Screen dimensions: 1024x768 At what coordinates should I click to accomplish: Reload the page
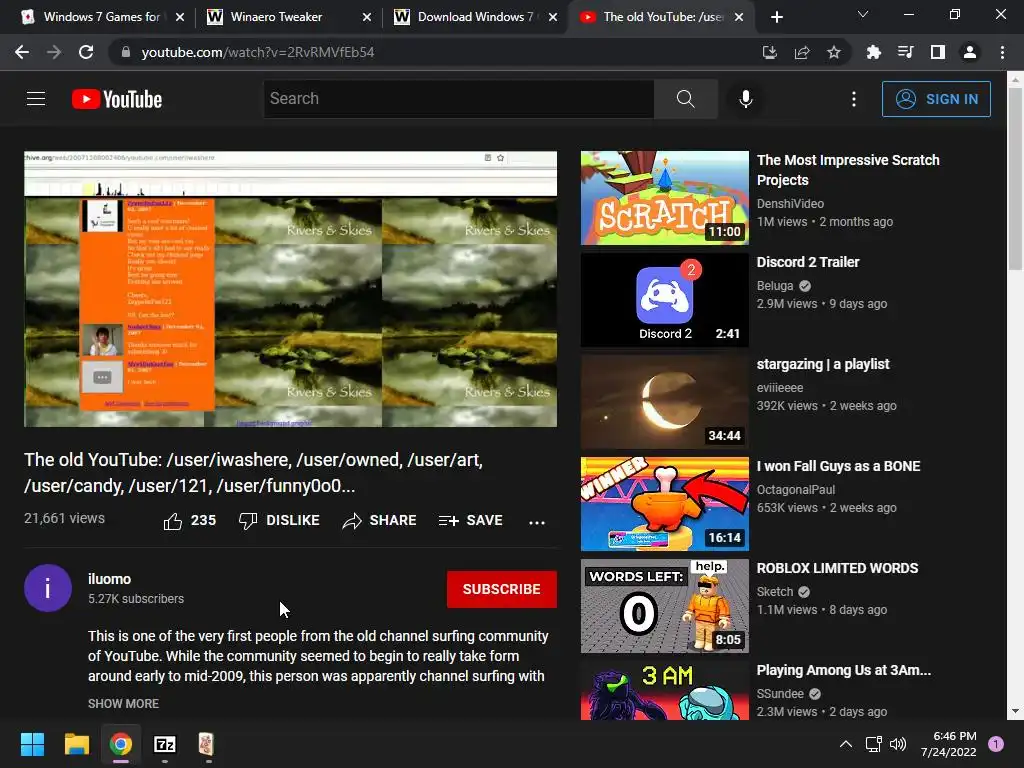click(86, 52)
